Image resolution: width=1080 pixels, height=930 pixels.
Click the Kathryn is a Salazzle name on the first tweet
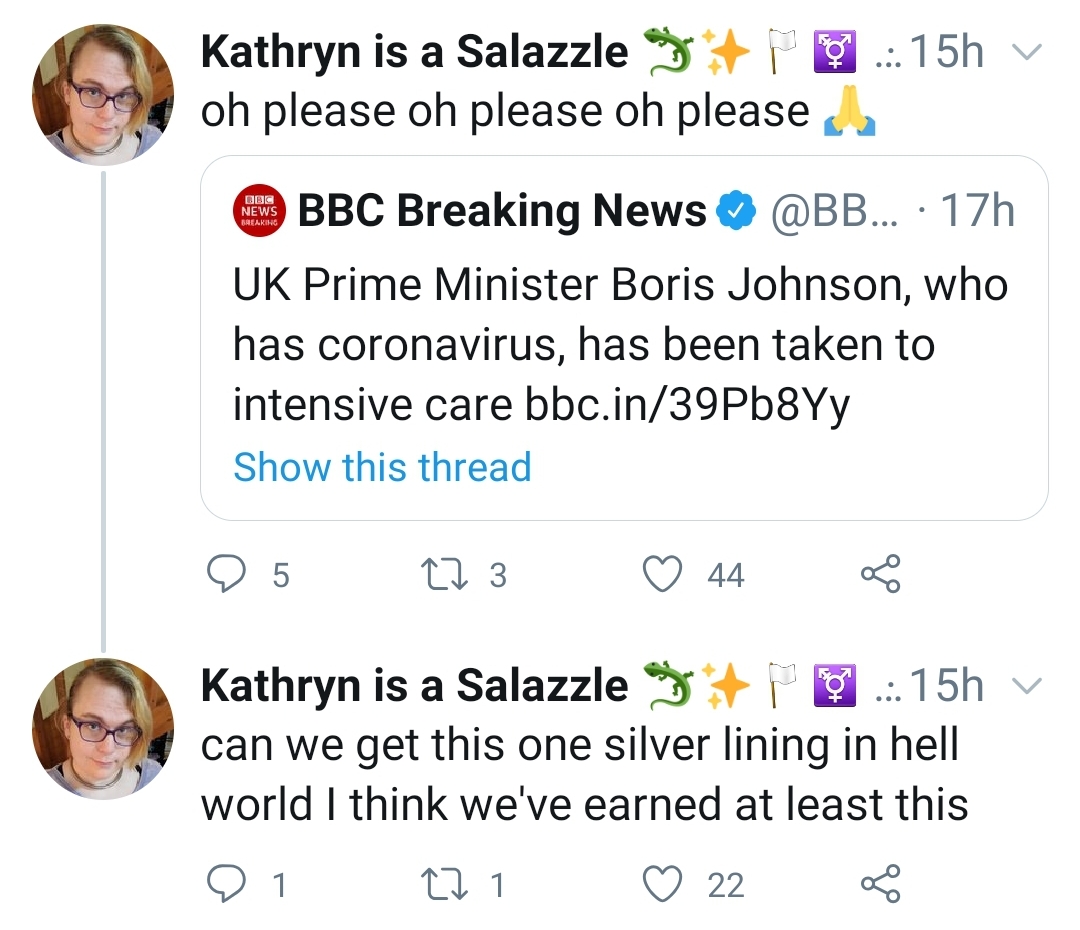click(414, 52)
